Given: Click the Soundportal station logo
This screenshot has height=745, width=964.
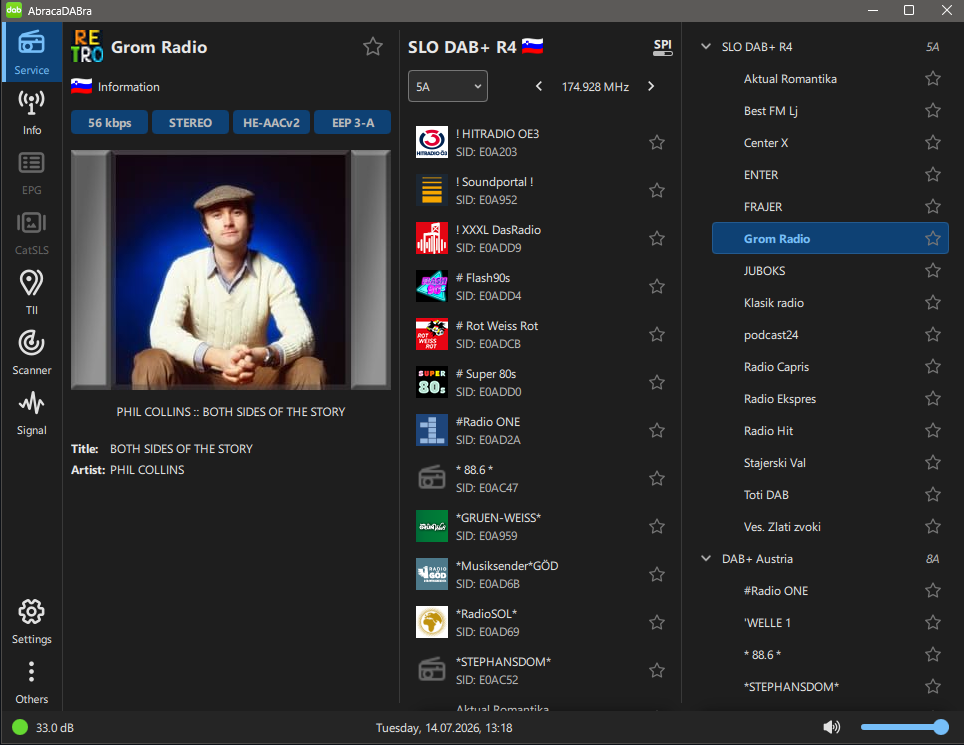Looking at the screenshot, I should click(432, 190).
